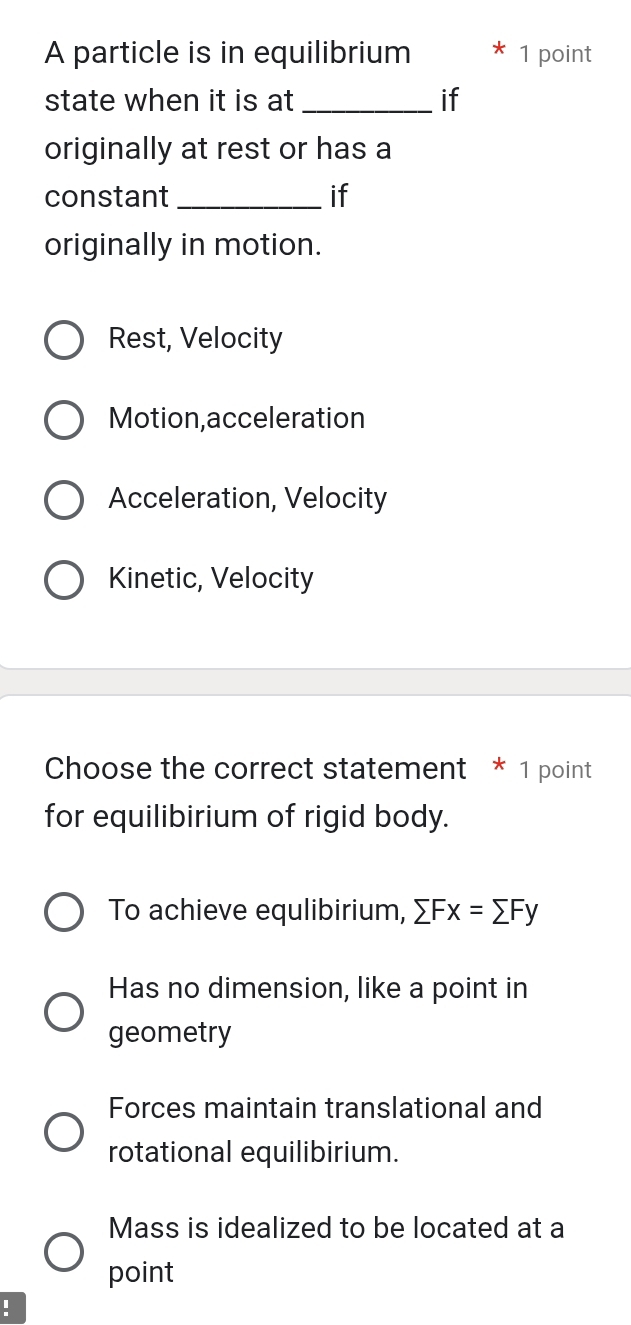Click the red asterisk beside the second question
The image size is (631, 1325).
click(x=497, y=768)
